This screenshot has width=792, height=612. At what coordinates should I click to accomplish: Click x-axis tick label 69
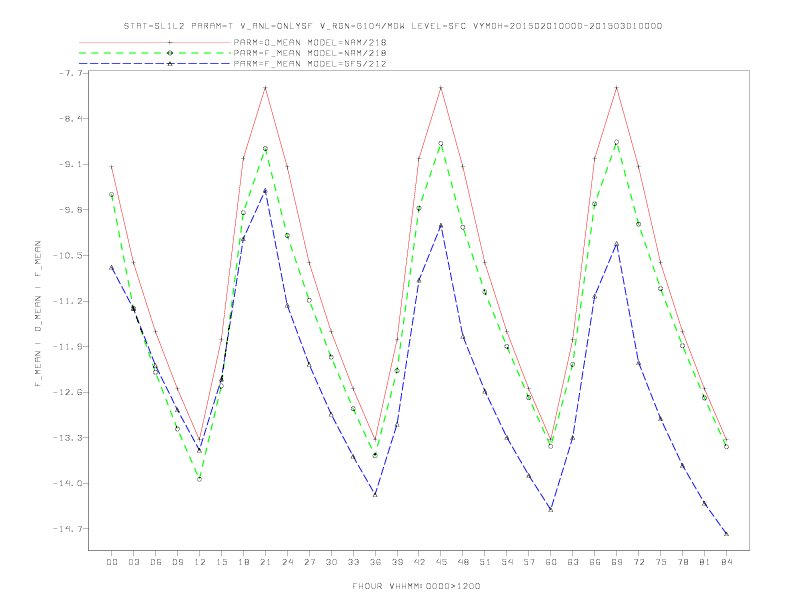click(617, 562)
